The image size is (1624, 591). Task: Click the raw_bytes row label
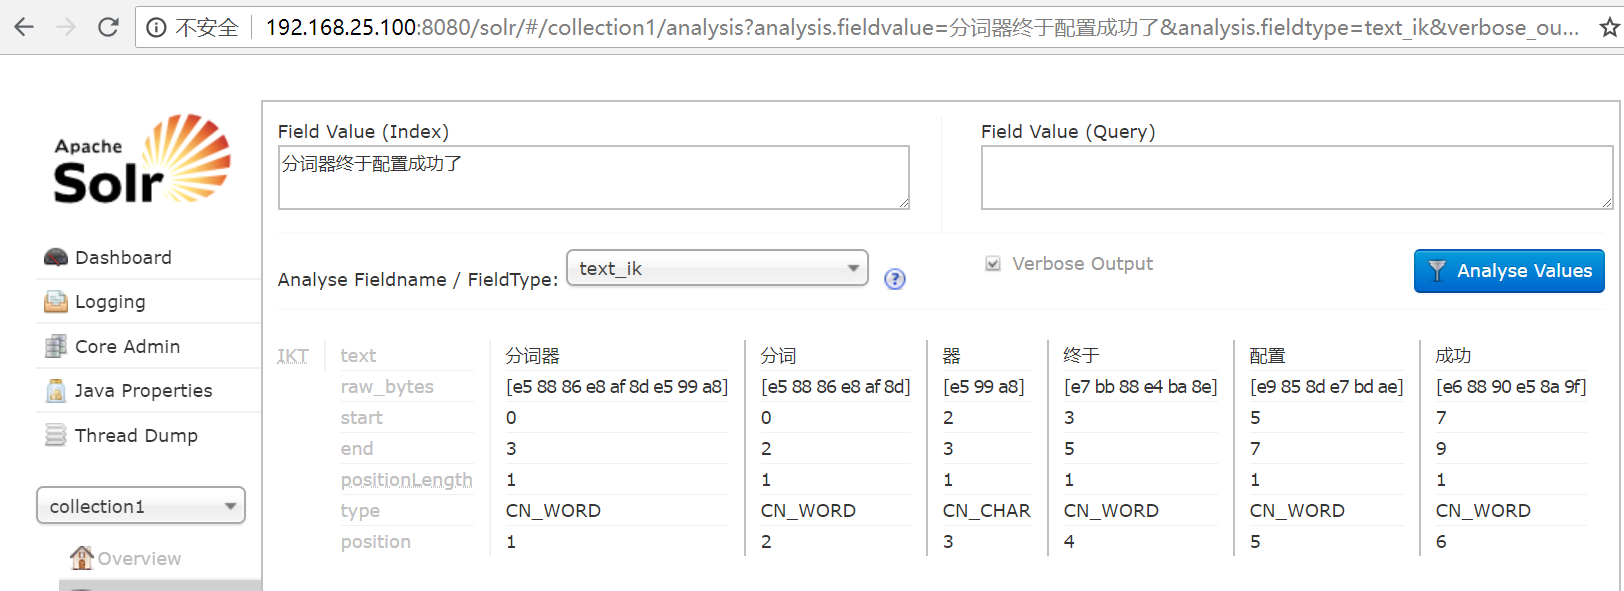[387, 387]
